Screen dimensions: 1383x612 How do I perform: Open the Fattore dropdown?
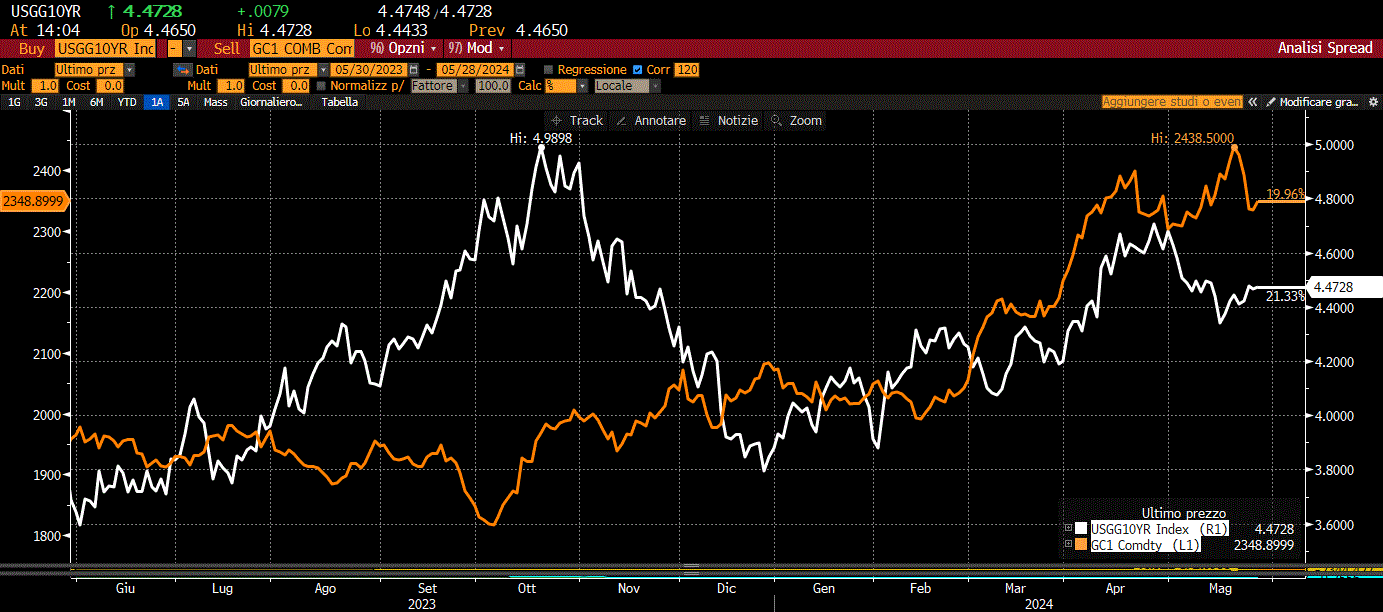click(462, 86)
